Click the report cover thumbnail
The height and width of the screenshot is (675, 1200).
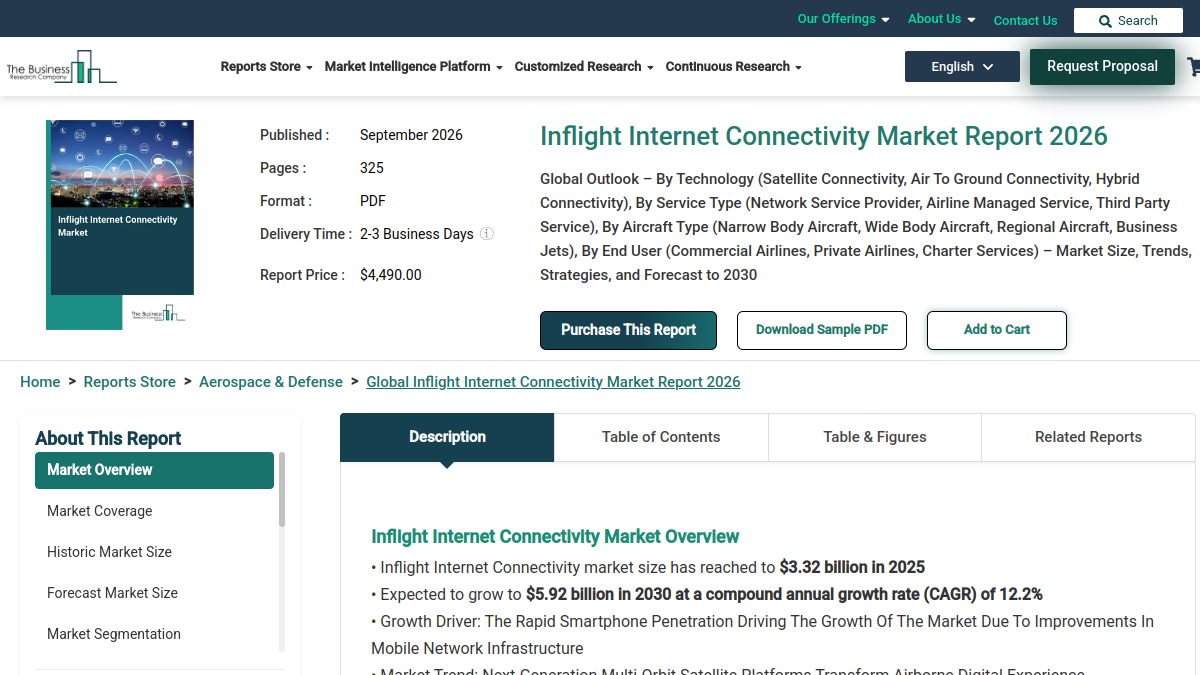coord(120,225)
